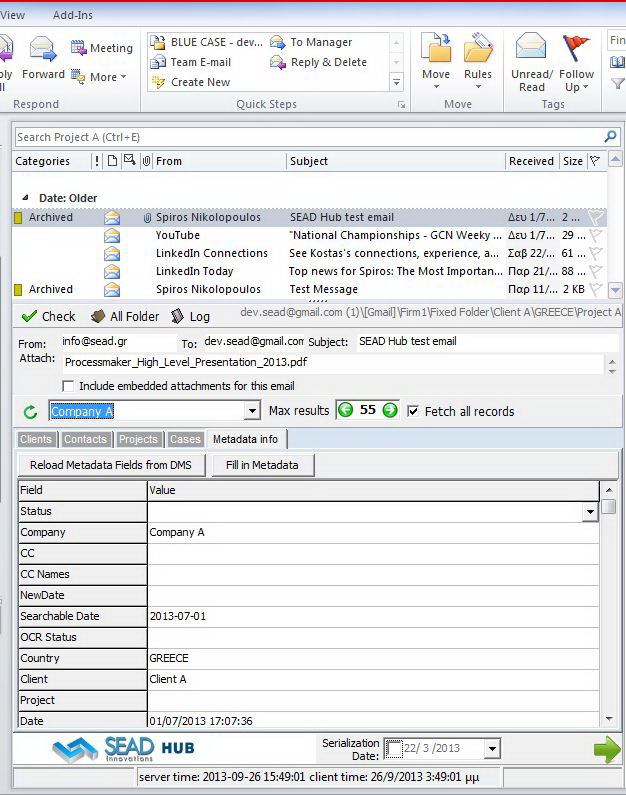Click the Check button
The width and height of the screenshot is (626, 795).
(49, 316)
